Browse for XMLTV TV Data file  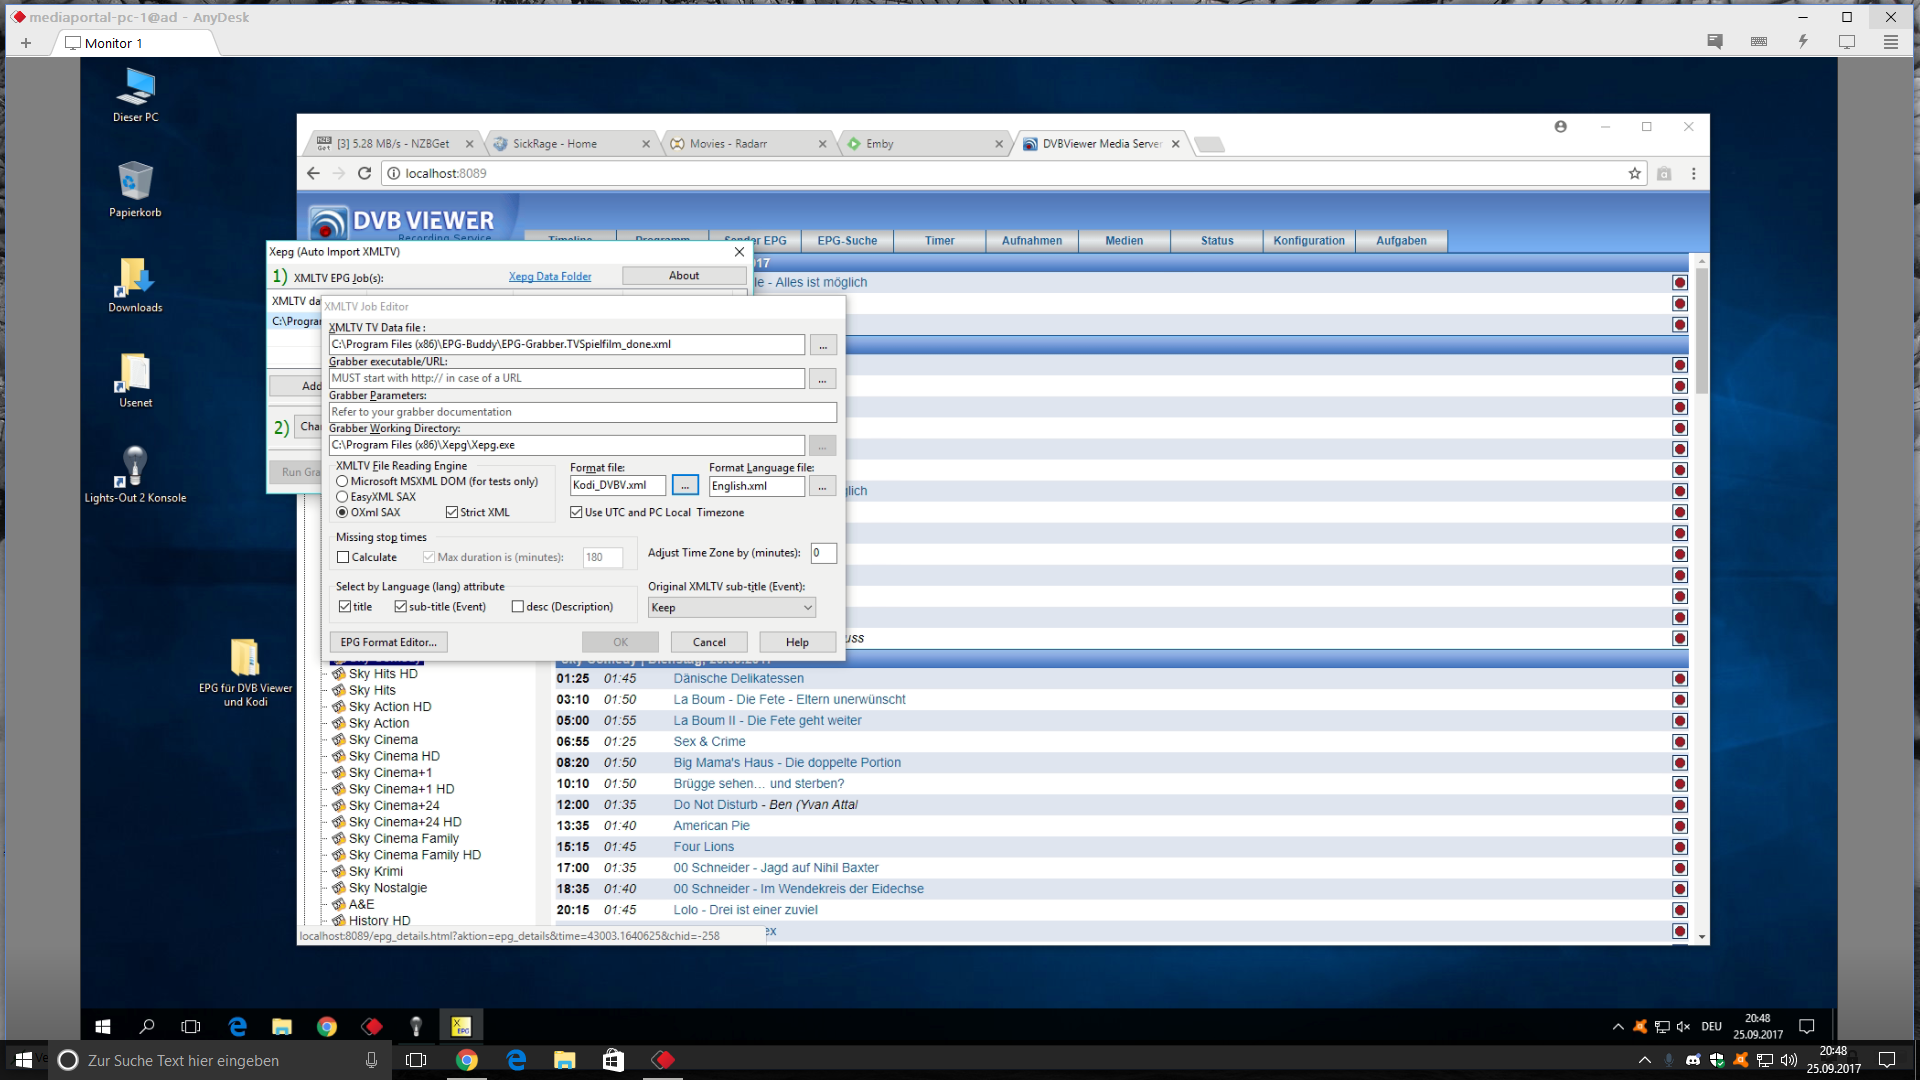tap(823, 345)
